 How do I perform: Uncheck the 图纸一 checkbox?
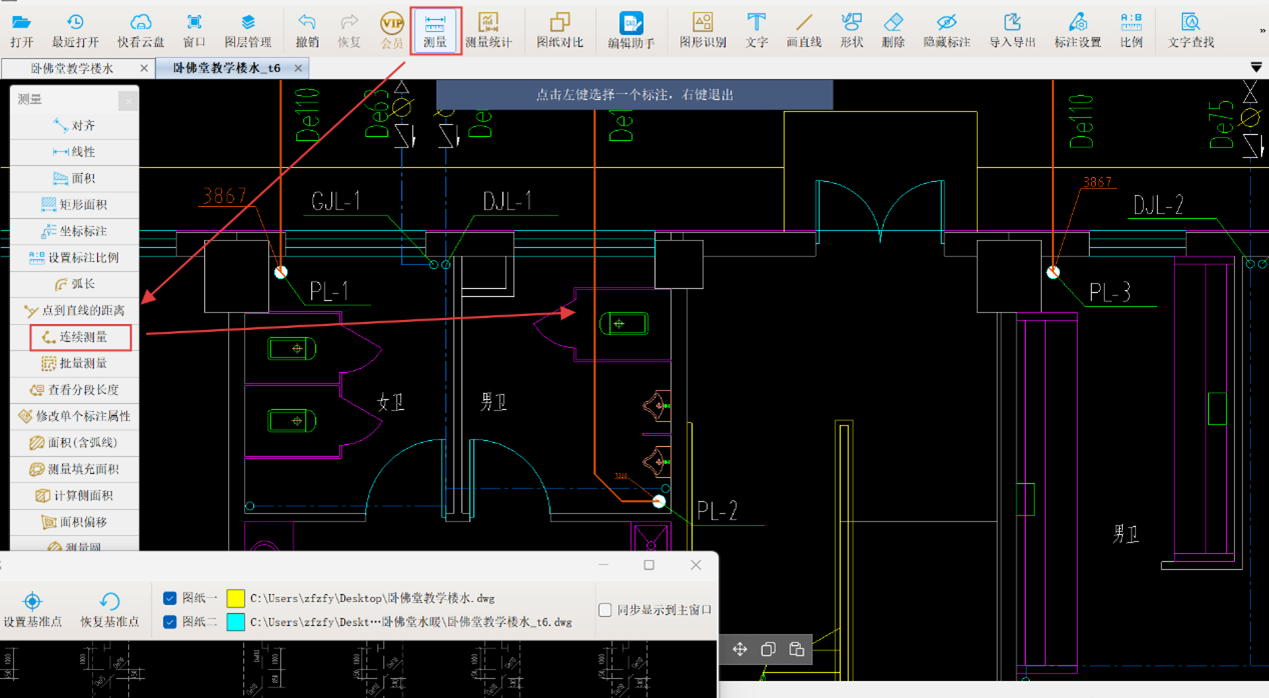coord(170,598)
